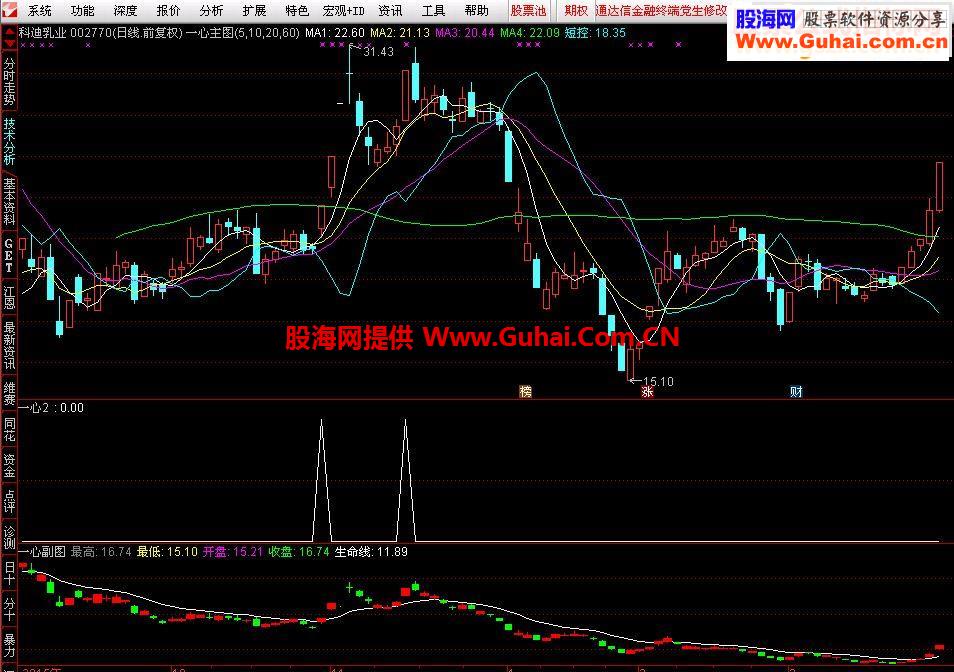
Task: Click the 一心副图 indicator label
Action: (x=42, y=552)
